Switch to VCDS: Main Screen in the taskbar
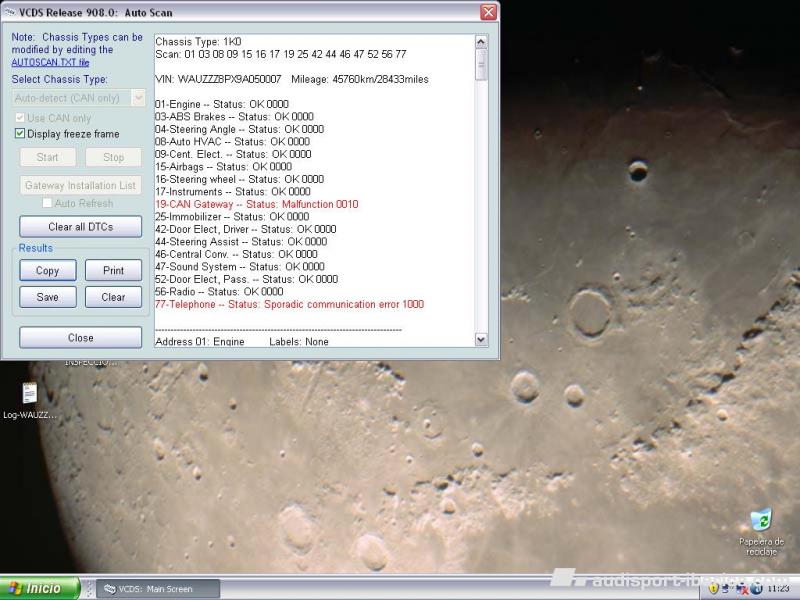The image size is (800, 600). (158, 589)
